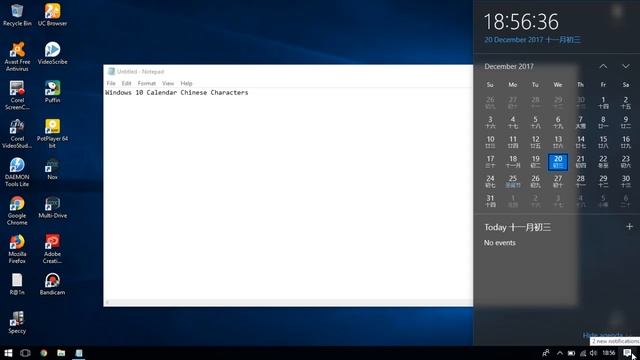Screen dimensions: 640x360
Task: Select December 20 in the calendar
Action: point(558,162)
